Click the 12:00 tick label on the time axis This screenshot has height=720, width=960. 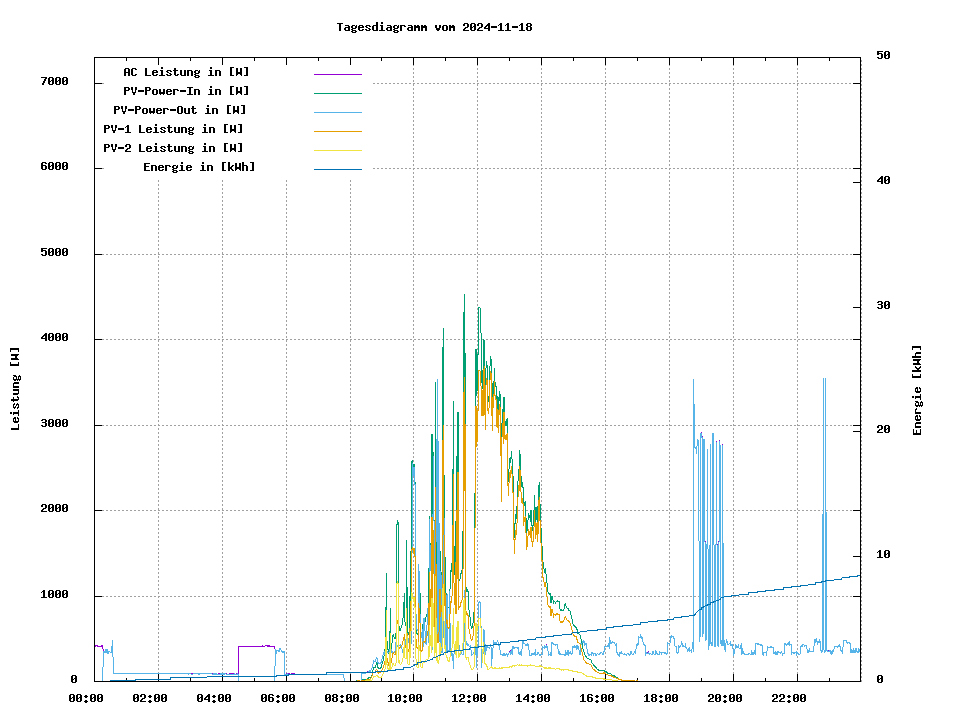tap(469, 698)
